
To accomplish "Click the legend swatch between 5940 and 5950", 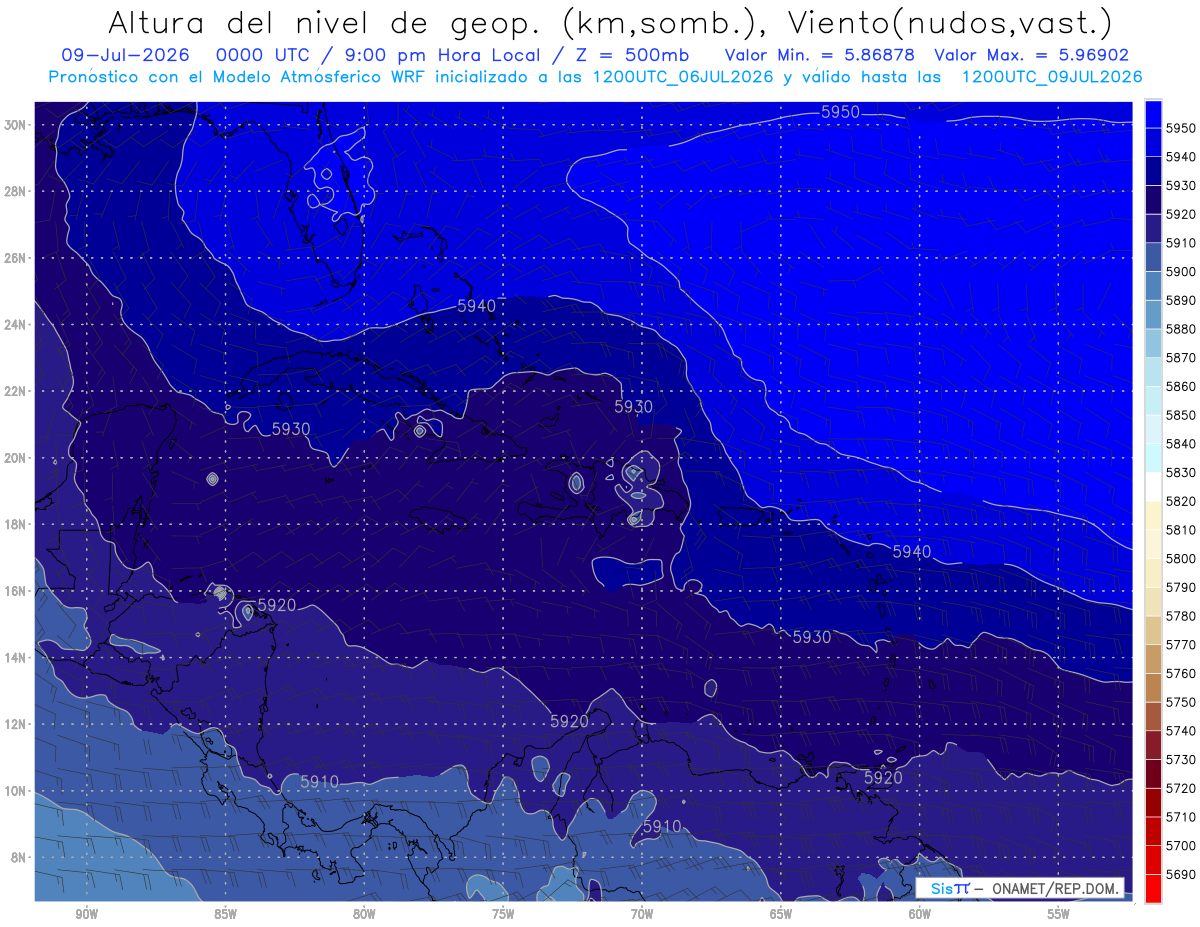I will point(1153,142).
